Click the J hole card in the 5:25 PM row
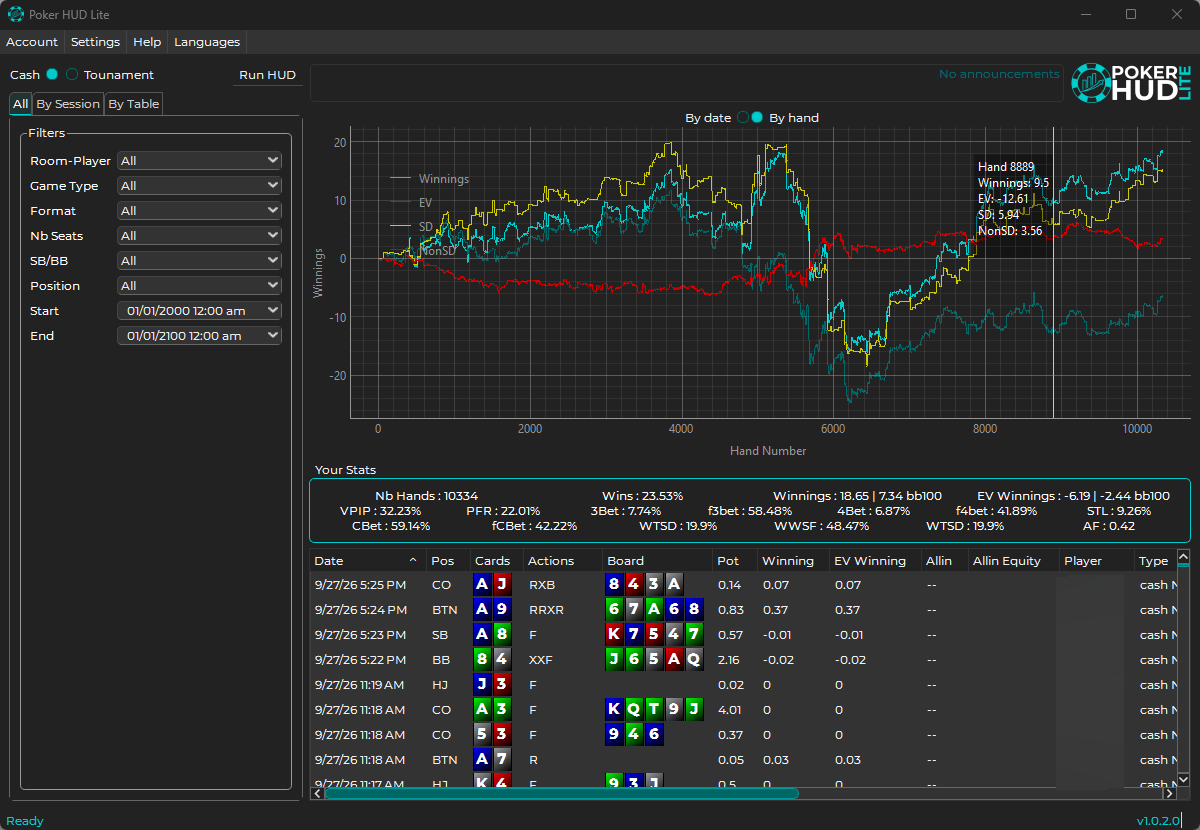Viewport: 1200px width, 830px height. coord(502,584)
